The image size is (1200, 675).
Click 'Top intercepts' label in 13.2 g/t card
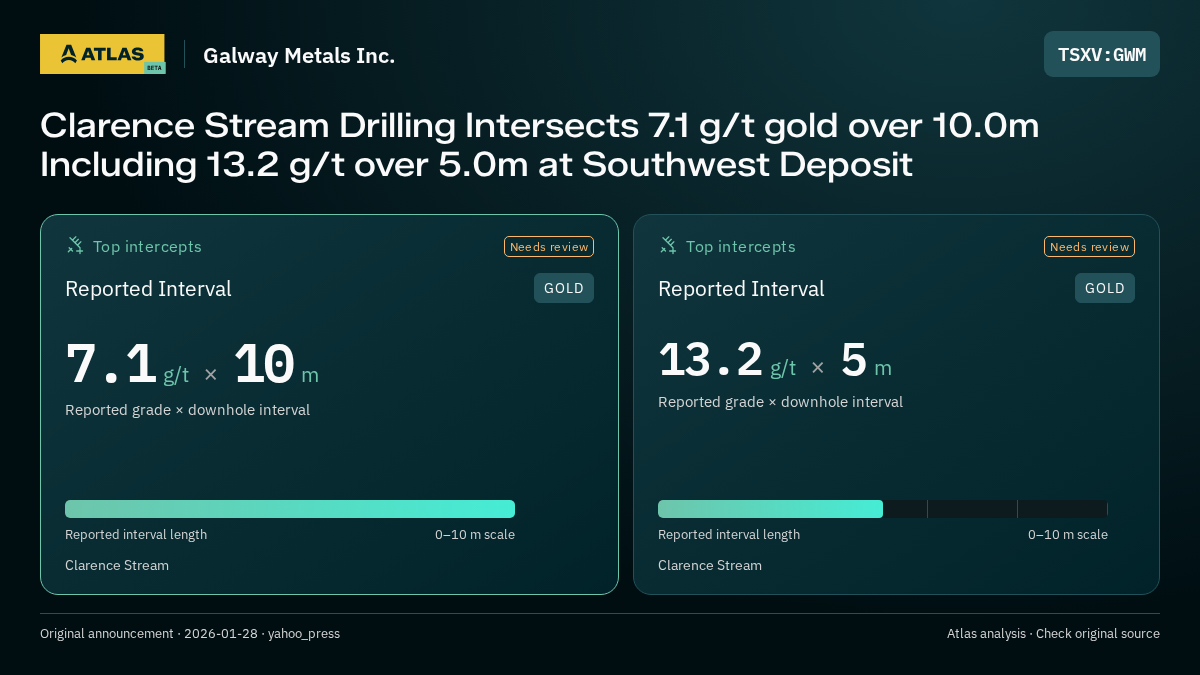(x=740, y=246)
